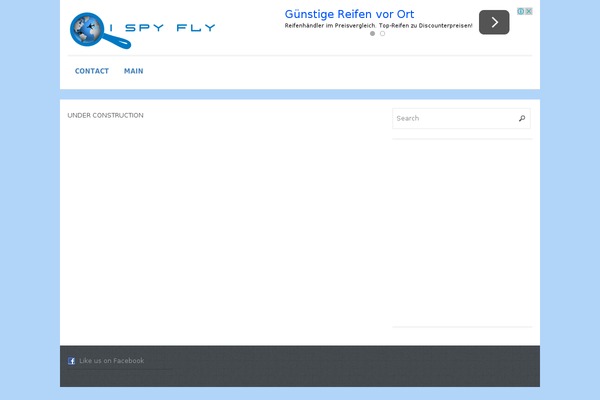Screen dimensions: 600x400
Task: Select the second ad carousel dot
Action: (382, 34)
